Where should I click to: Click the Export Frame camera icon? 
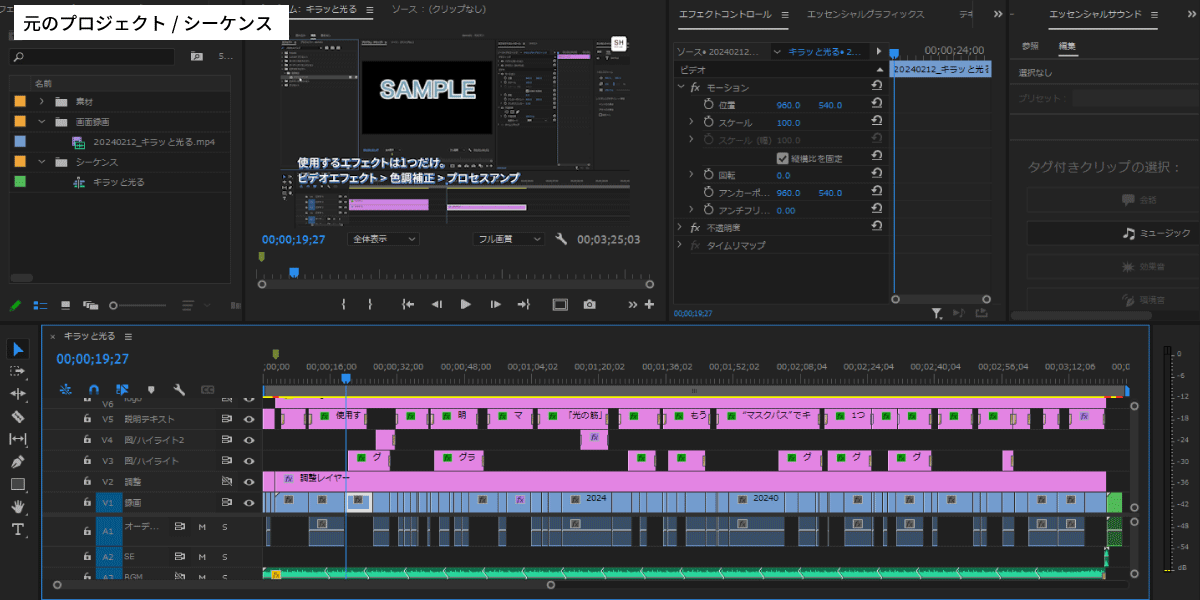(590, 305)
